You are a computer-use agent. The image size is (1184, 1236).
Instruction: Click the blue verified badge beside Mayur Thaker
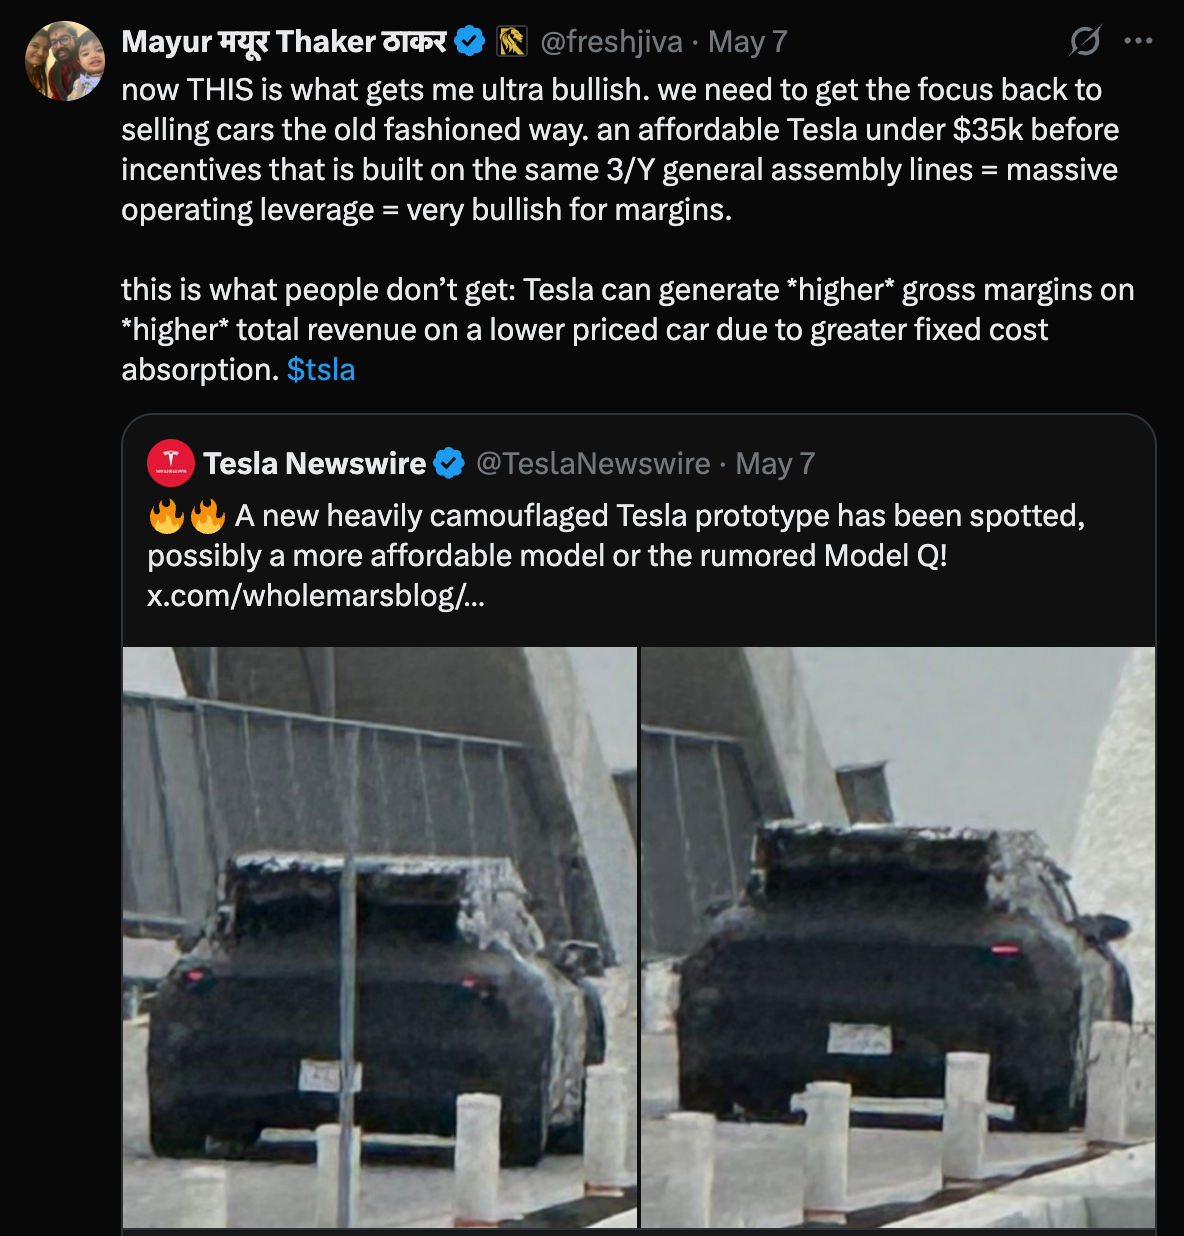click(469, 42)
